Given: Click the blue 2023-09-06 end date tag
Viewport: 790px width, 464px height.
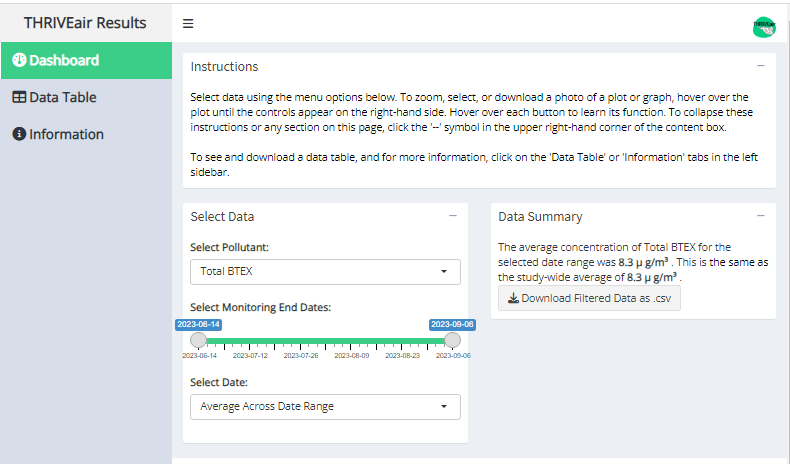Looking at the screenshot, I should 452,324.
